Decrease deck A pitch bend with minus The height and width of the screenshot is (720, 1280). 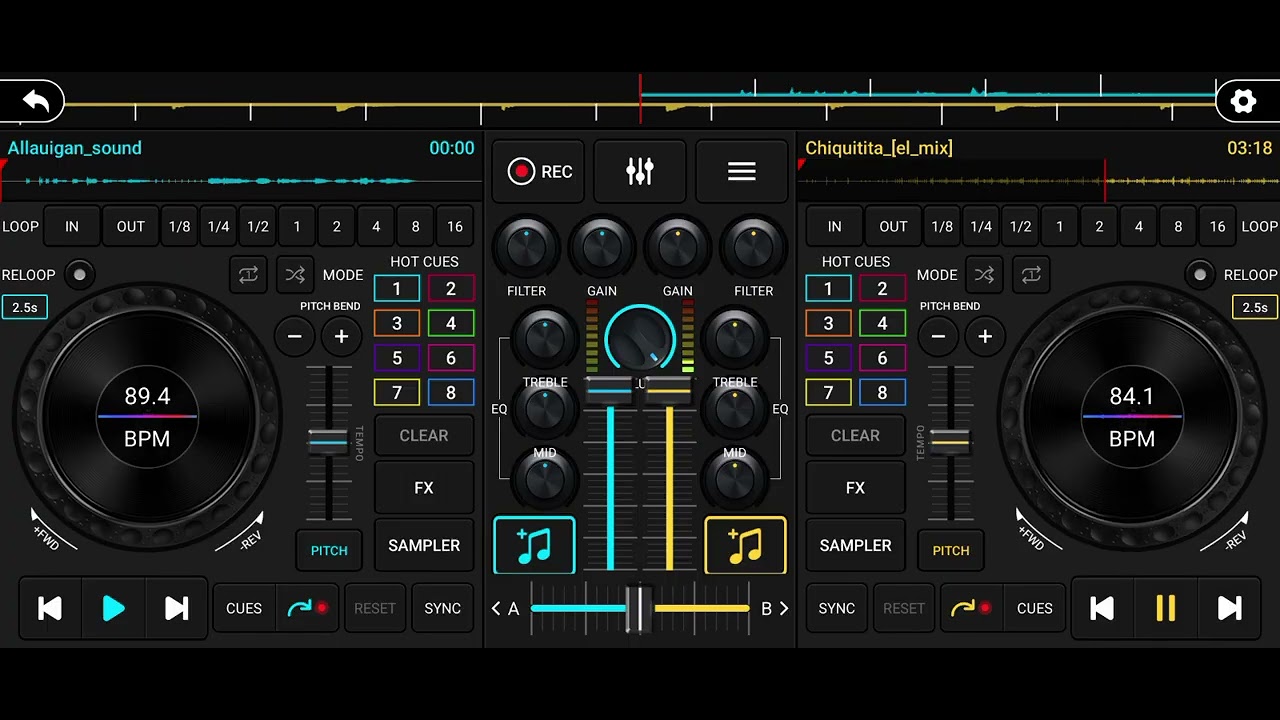(294, 337)
